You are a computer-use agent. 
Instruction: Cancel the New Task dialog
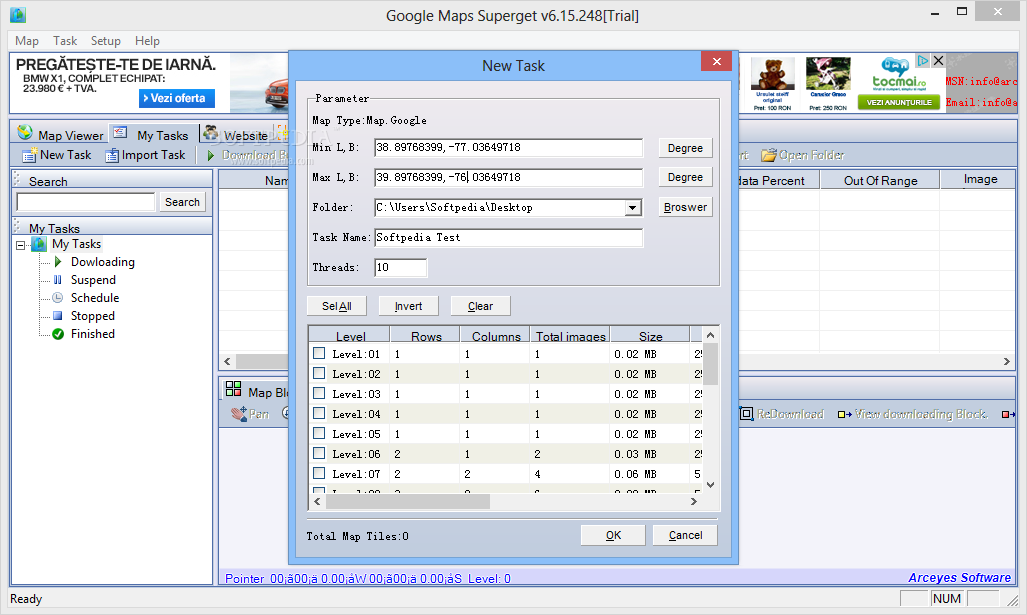click(x=685, y=535)
